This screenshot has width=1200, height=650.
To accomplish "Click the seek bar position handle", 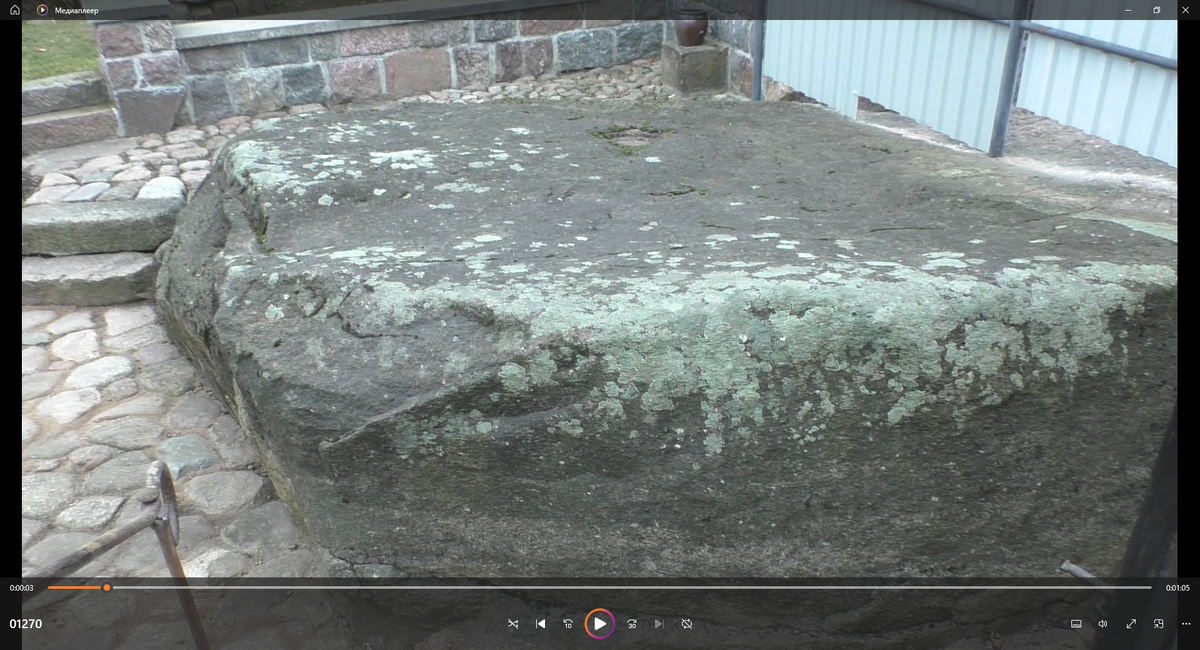I will tap(107, 588).
